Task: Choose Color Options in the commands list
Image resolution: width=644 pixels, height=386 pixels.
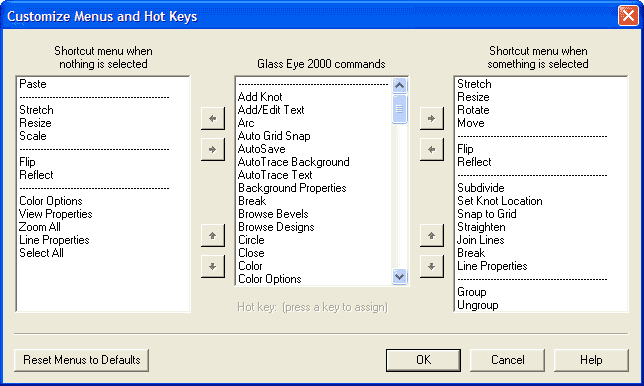Action: tap(270, 279)
